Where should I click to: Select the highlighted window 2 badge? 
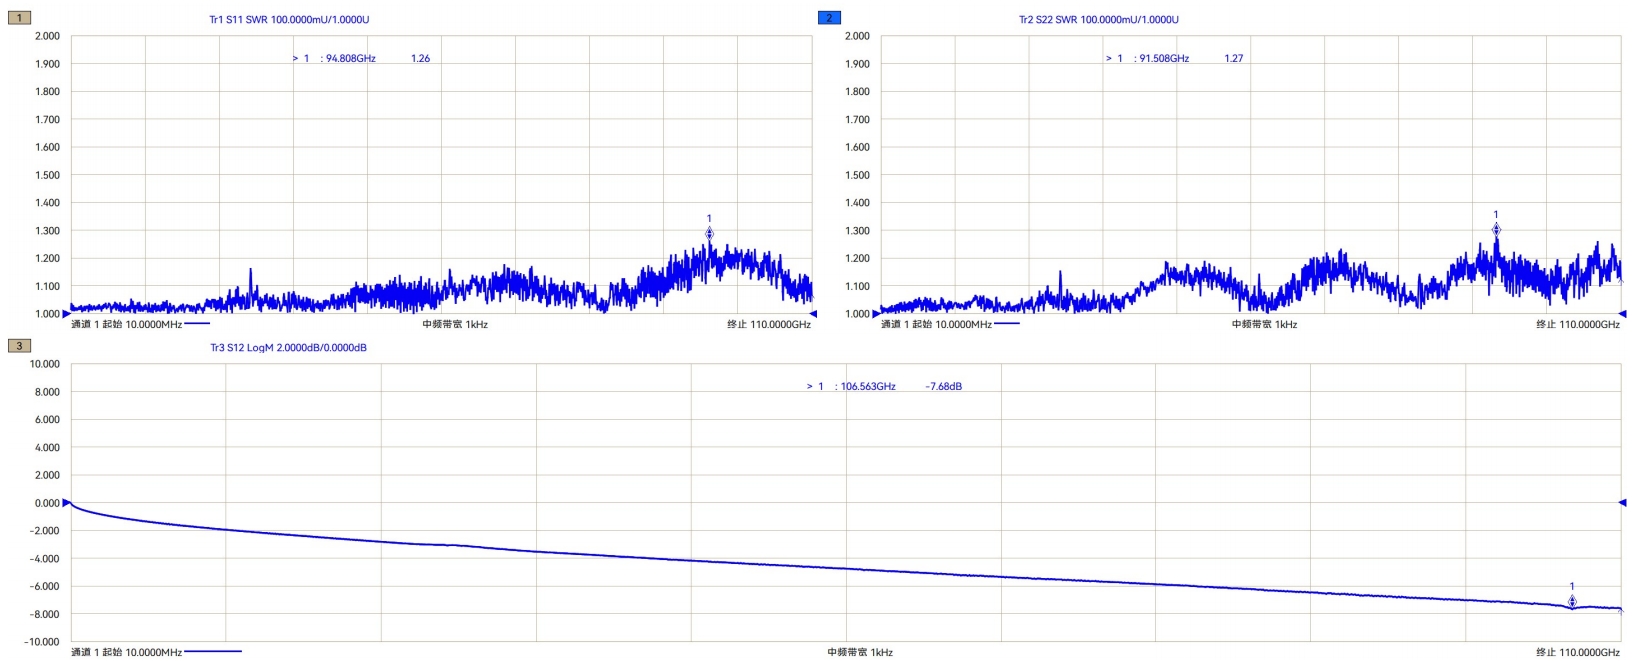(x=829, y=18)
